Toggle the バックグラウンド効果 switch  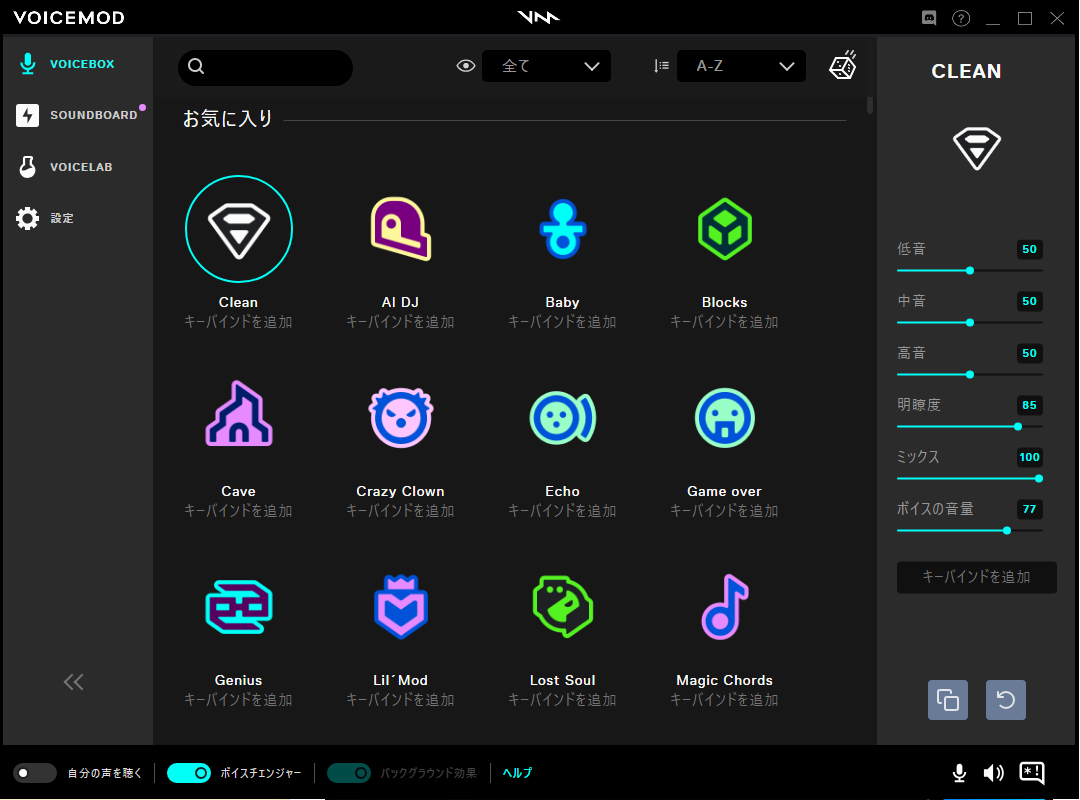point(349,773)
